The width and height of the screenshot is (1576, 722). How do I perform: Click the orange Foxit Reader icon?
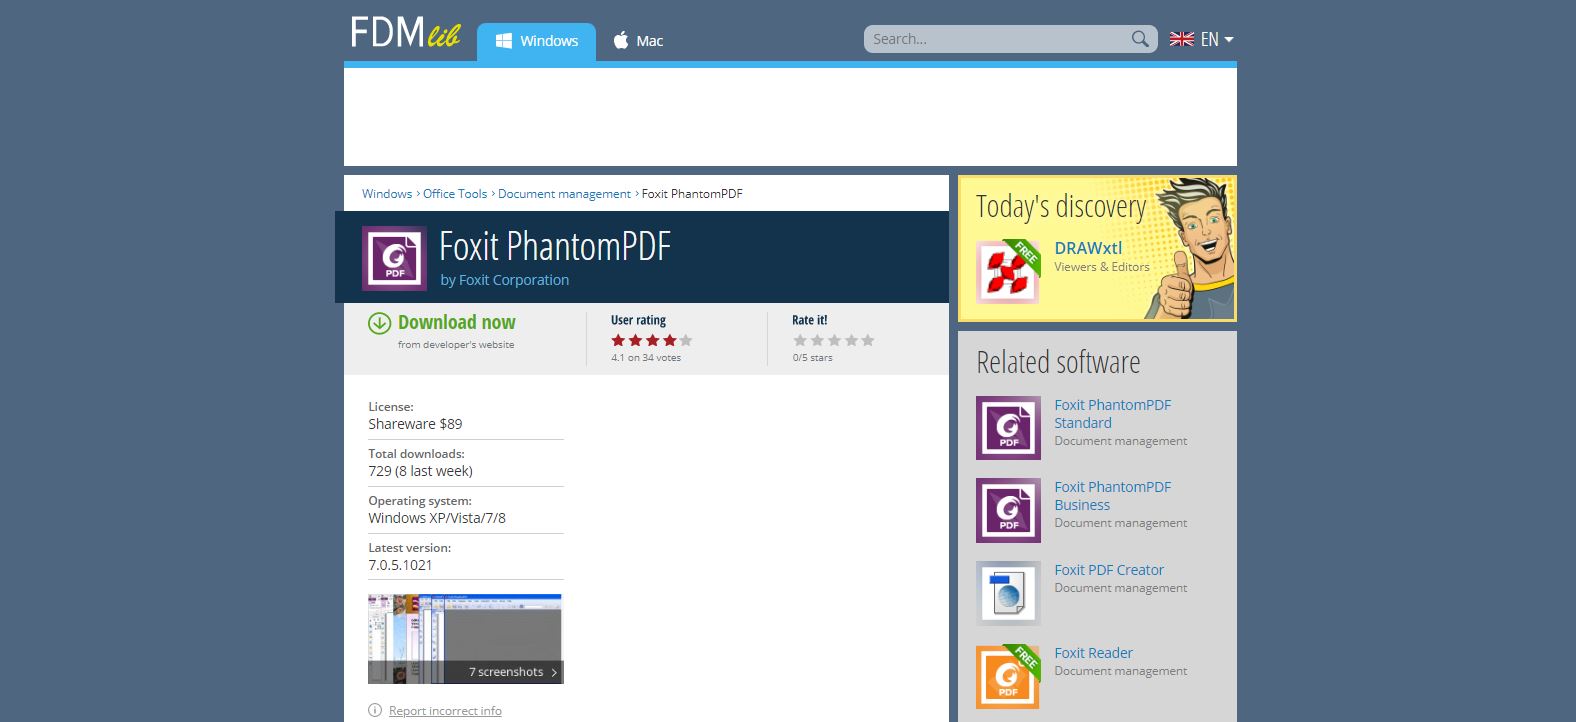[1008, 677]
